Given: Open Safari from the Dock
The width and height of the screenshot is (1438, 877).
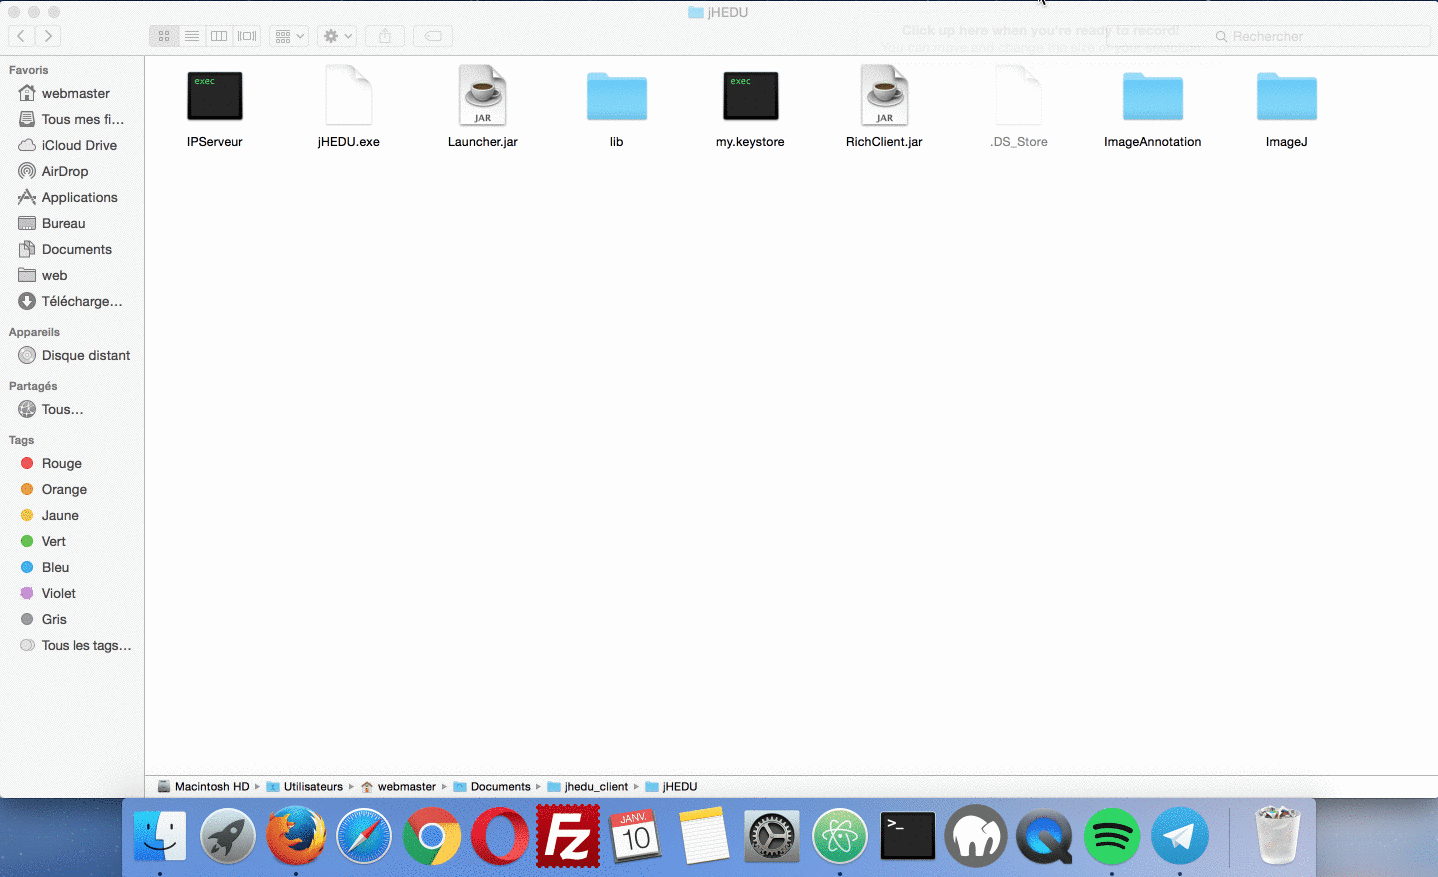Looking at the screenshot, I should 364,836.
